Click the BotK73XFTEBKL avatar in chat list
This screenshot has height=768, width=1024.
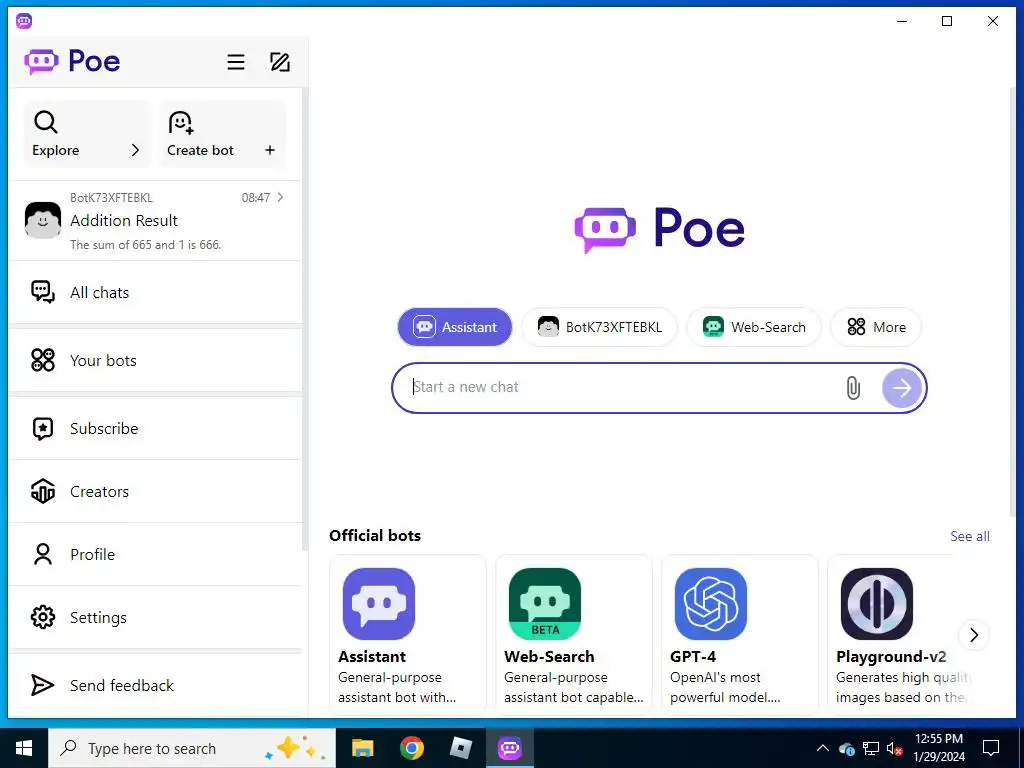[x=43, y=220]
